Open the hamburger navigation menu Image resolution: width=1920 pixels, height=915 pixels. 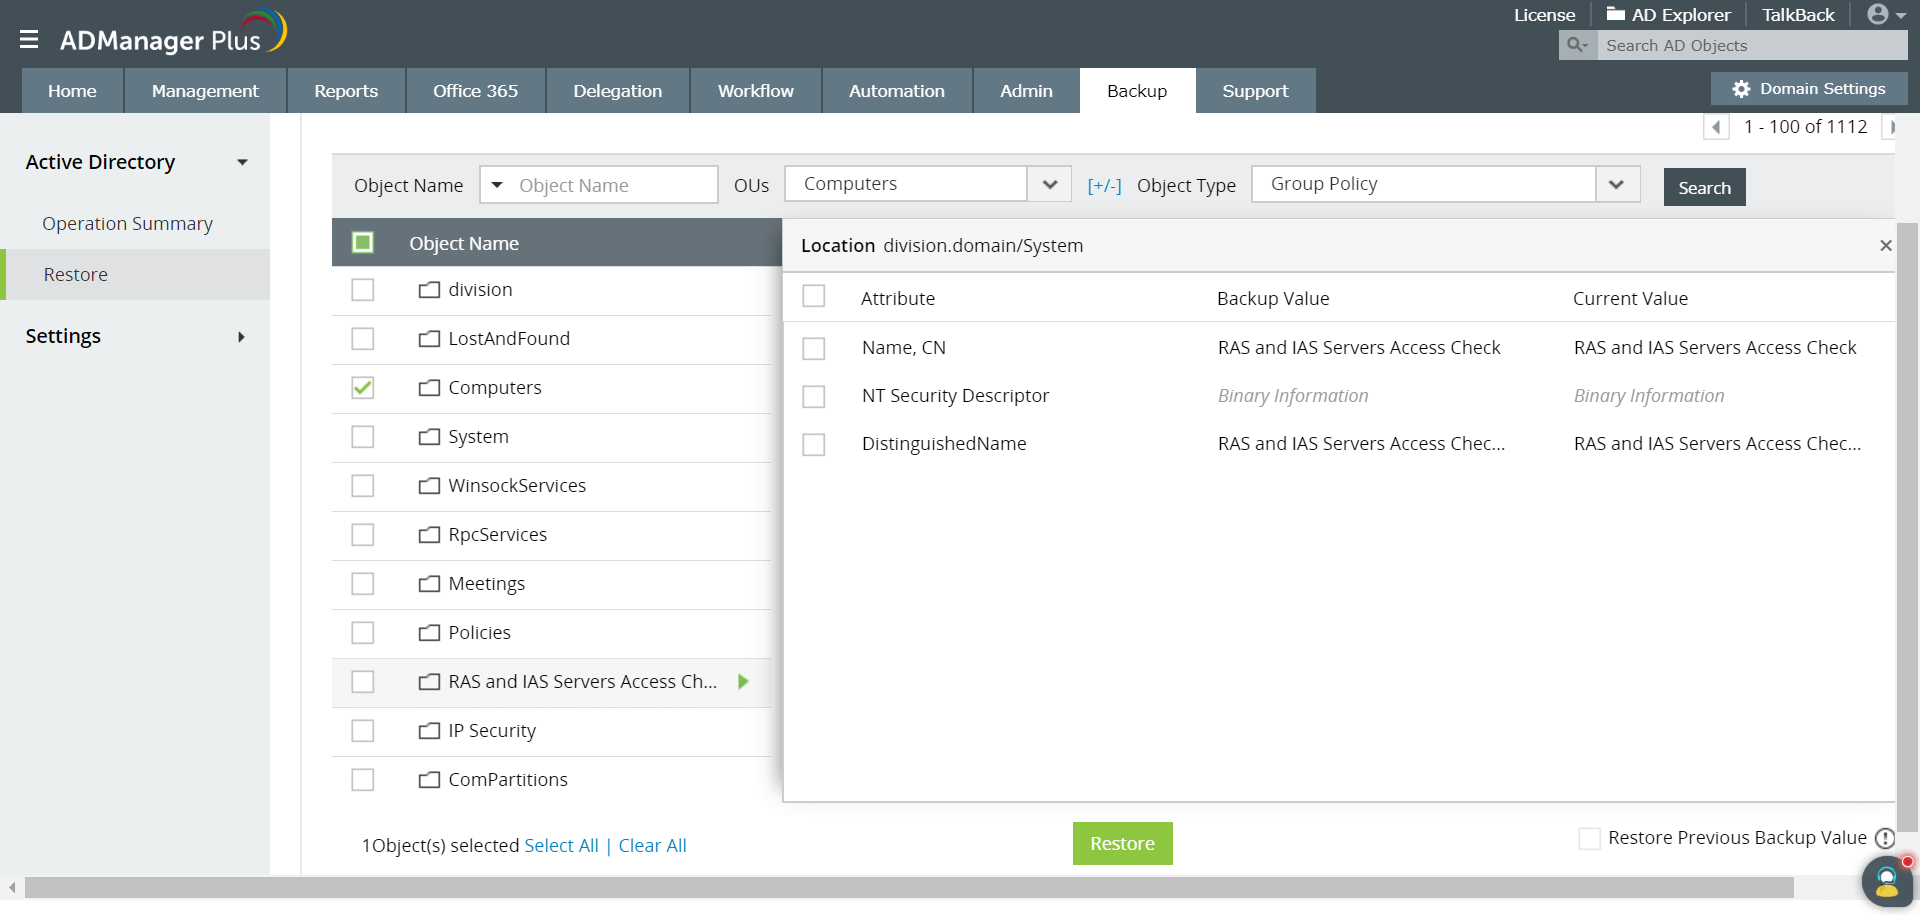coord(29,40)
